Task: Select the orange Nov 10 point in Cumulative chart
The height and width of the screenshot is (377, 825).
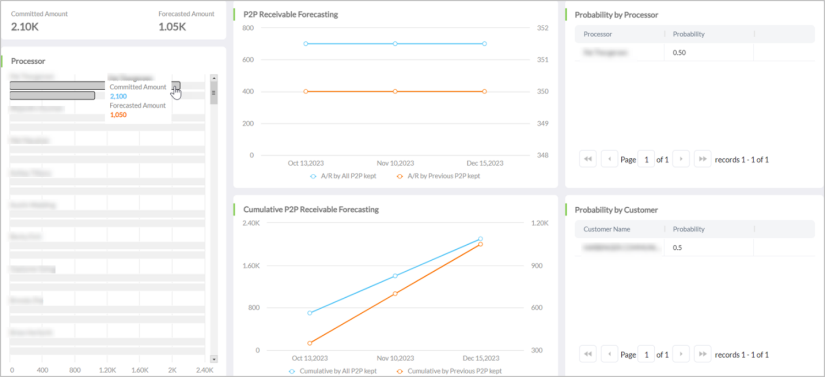Action: (x=395, y=293)
